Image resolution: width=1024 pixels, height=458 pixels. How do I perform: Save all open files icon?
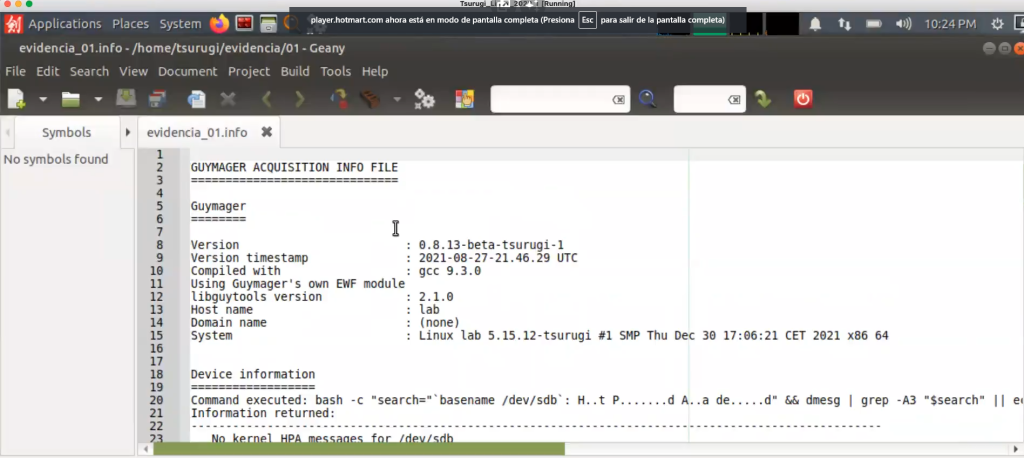pos(157,99)
